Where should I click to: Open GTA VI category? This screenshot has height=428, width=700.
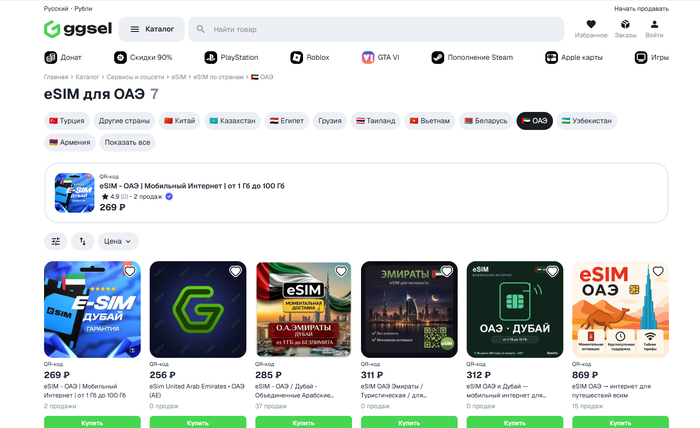380,57
